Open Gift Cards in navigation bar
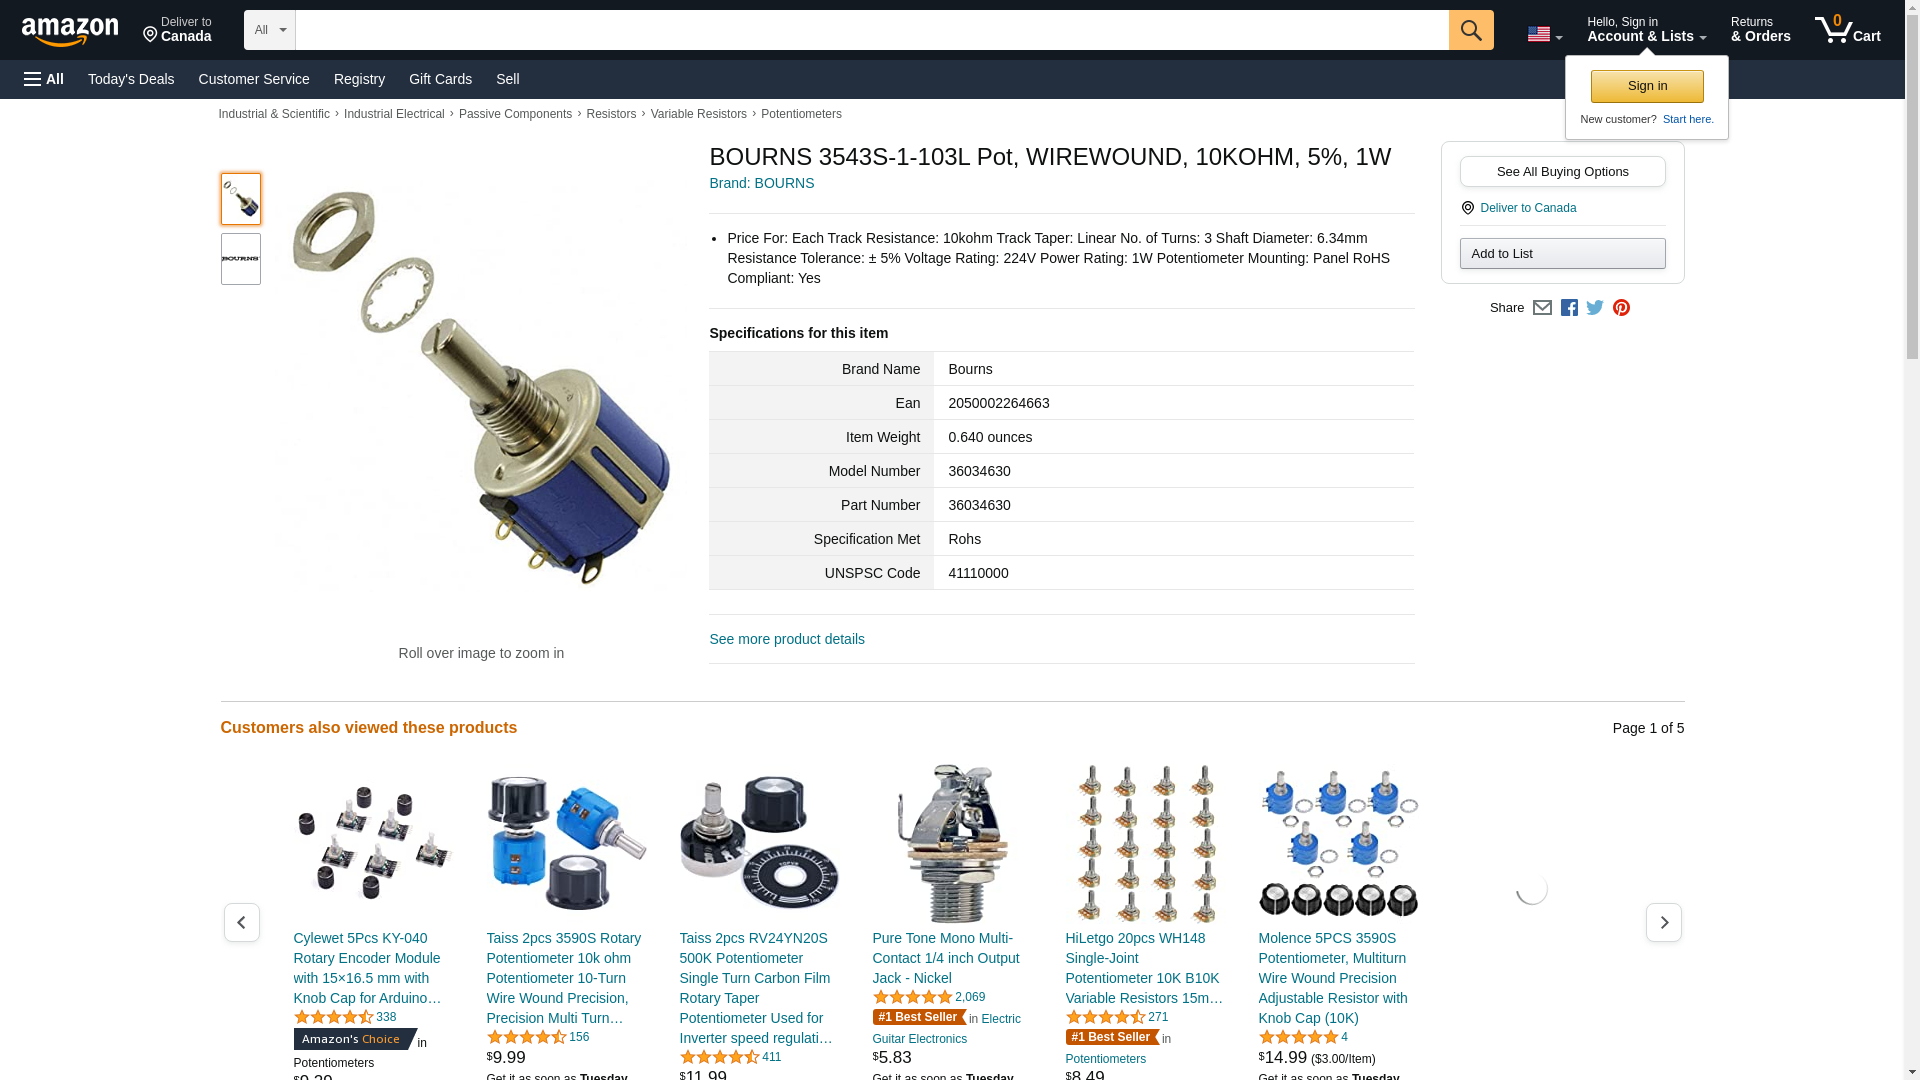 (x=440, y=79)
